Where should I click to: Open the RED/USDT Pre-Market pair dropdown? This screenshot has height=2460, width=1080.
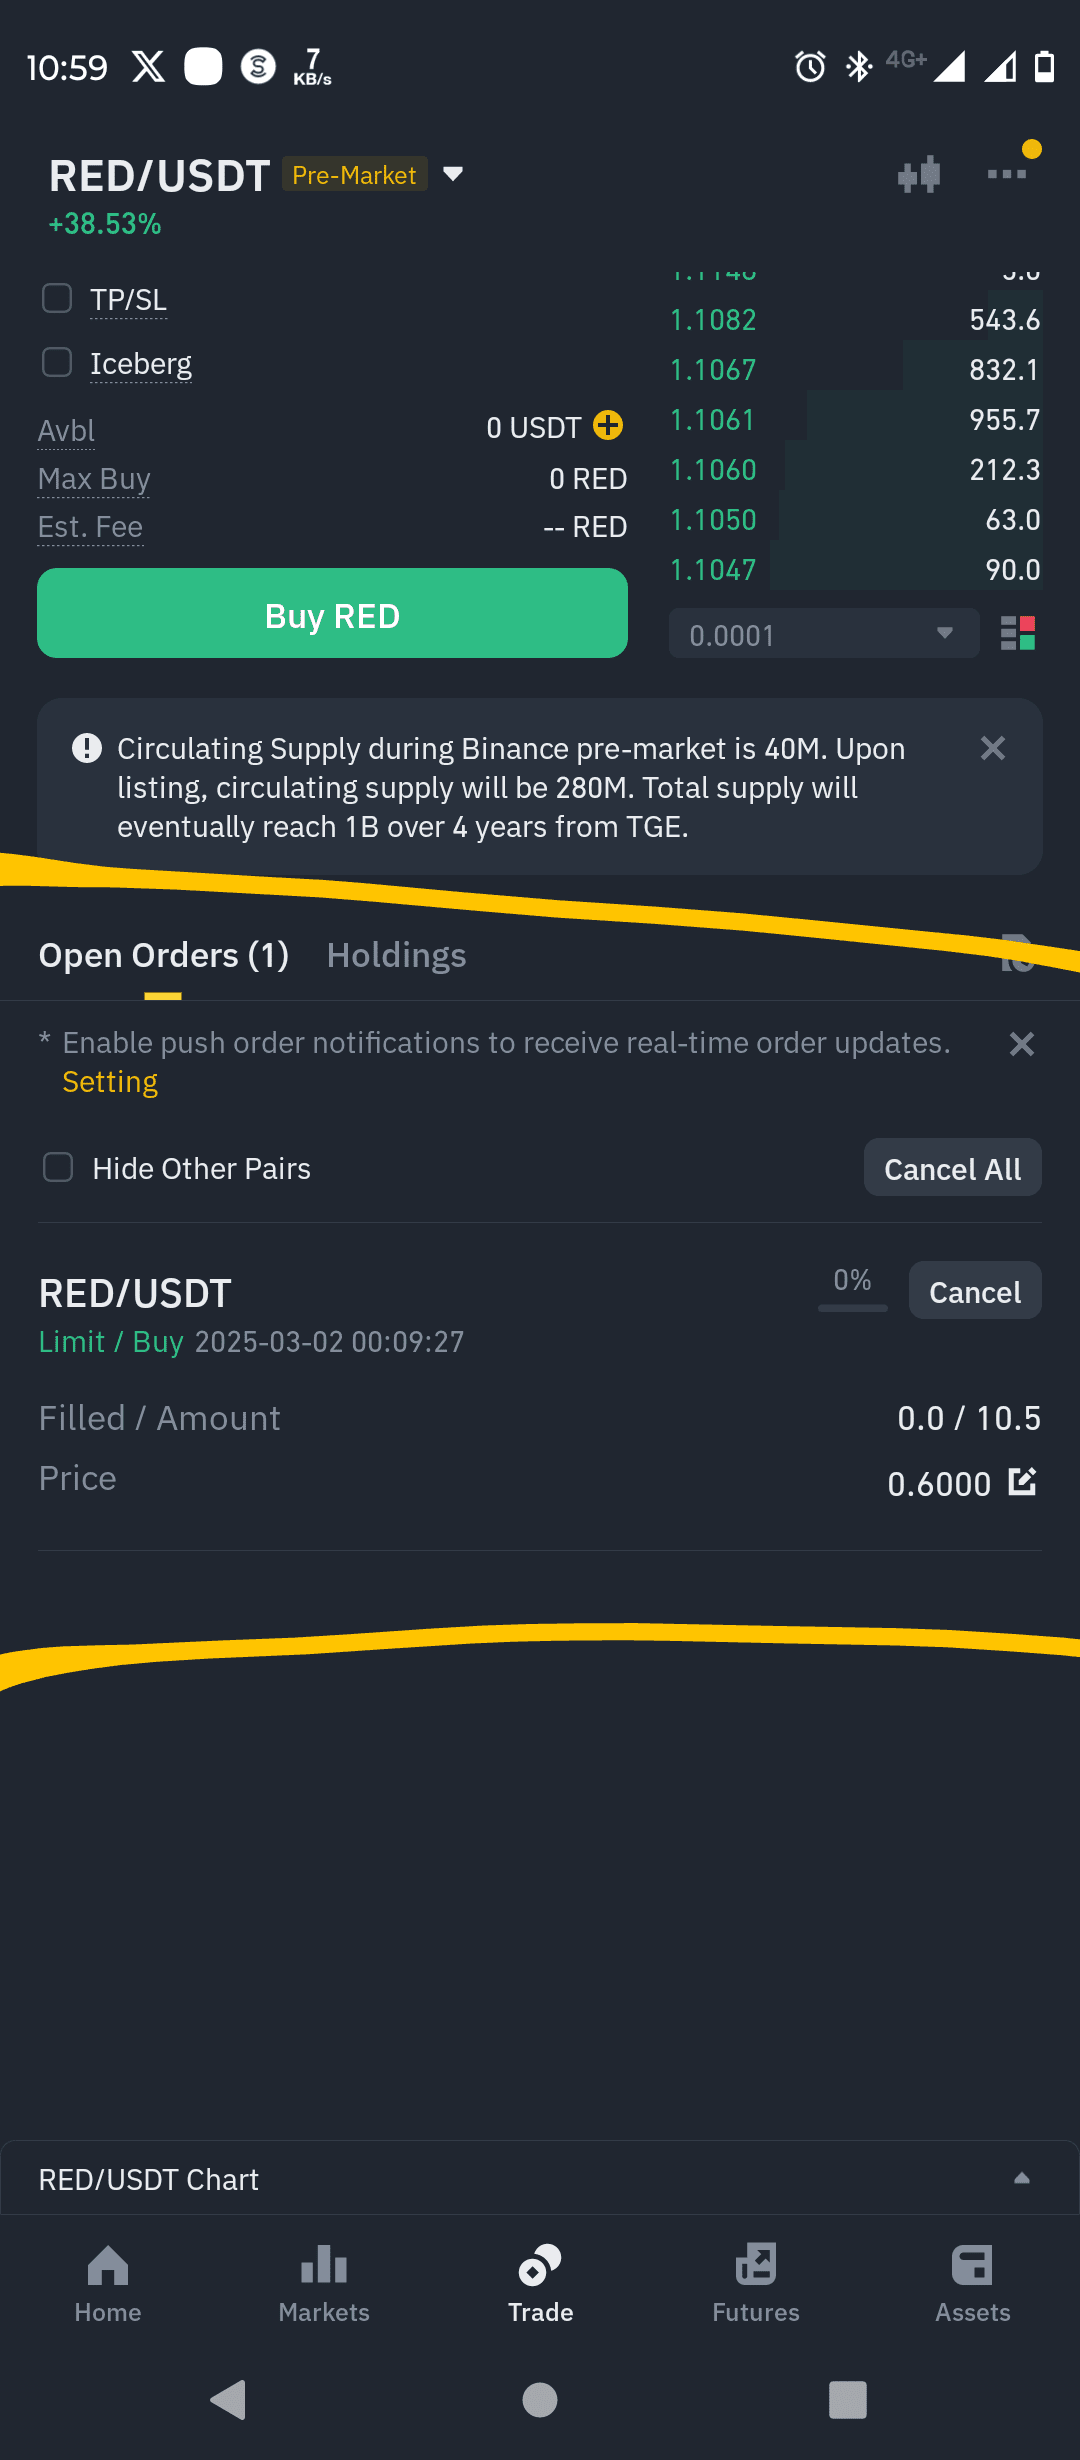pyautogui.click(x=453, y=175)
